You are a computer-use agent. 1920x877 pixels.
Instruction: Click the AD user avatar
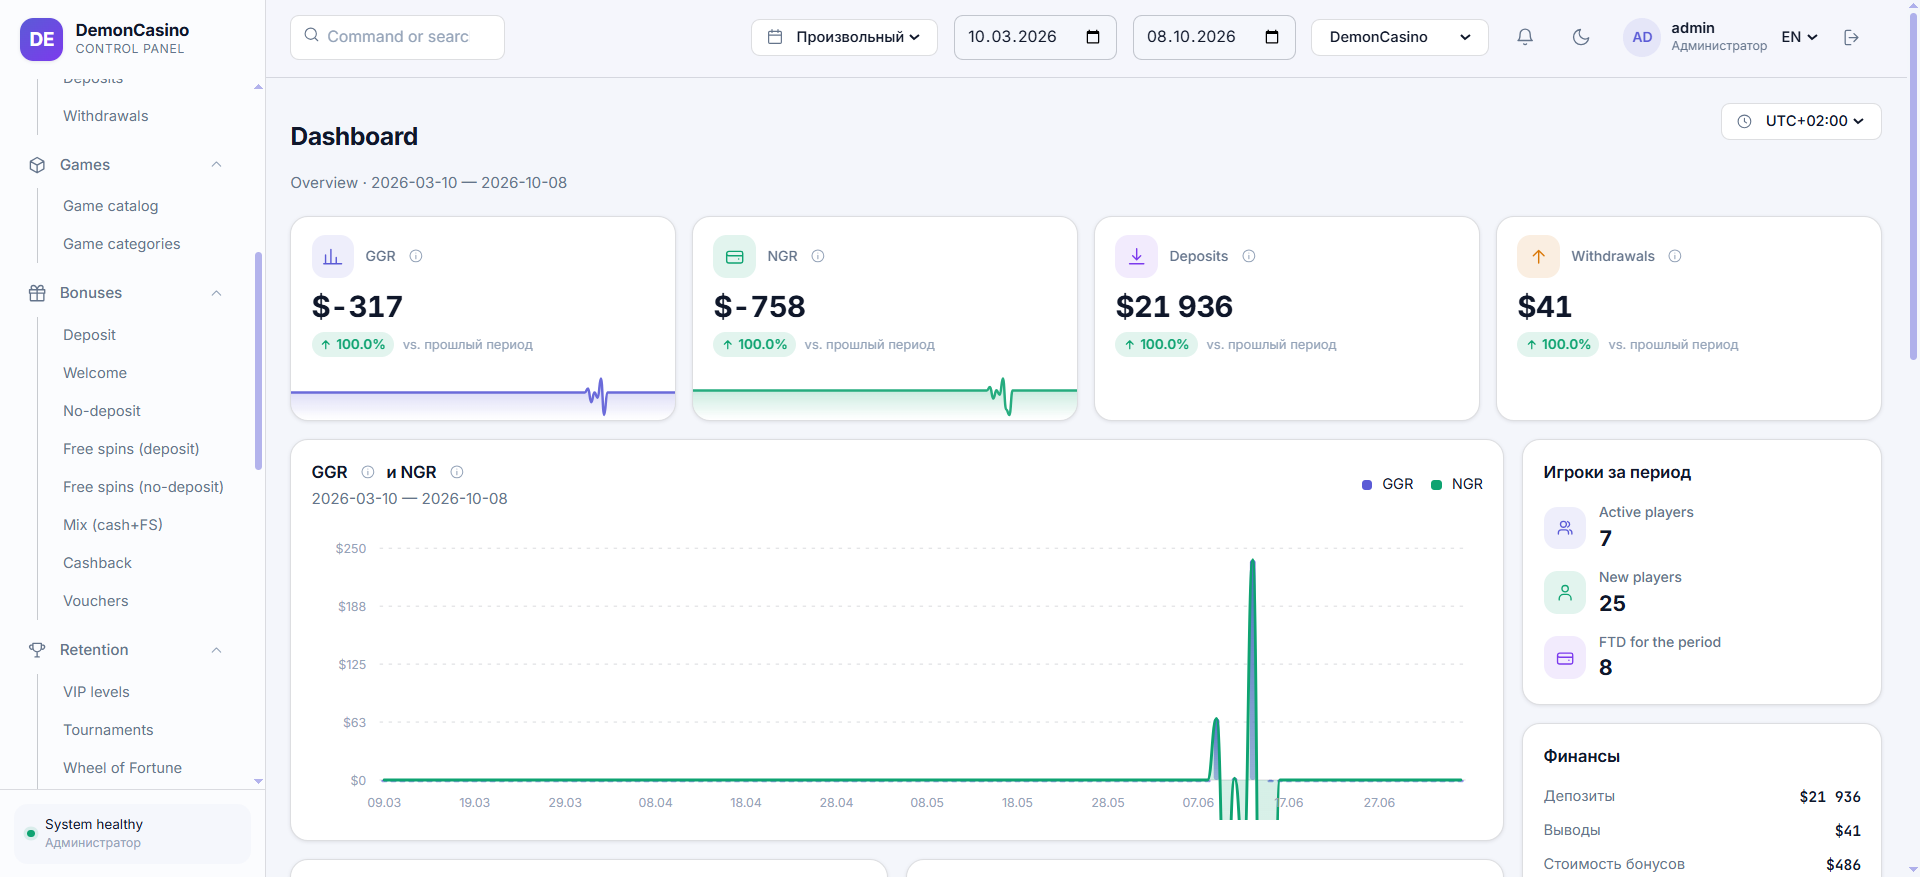(1642, 37)
